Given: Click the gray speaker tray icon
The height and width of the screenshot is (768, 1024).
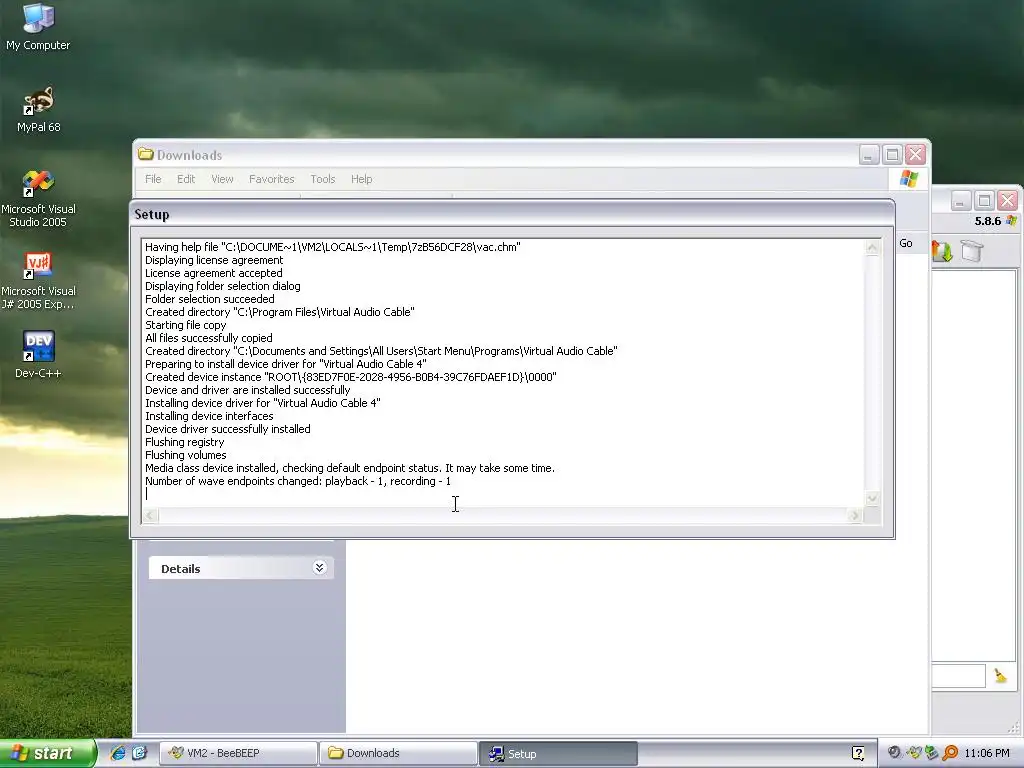Looking at the screenshot, I should pyautogui.click(x=895, y=753).
